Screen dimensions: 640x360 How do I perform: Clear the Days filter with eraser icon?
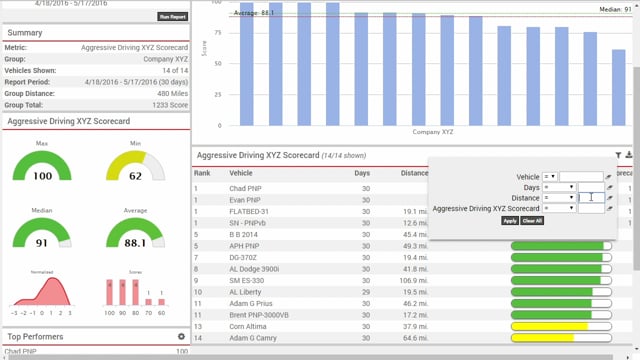point(610,187)
